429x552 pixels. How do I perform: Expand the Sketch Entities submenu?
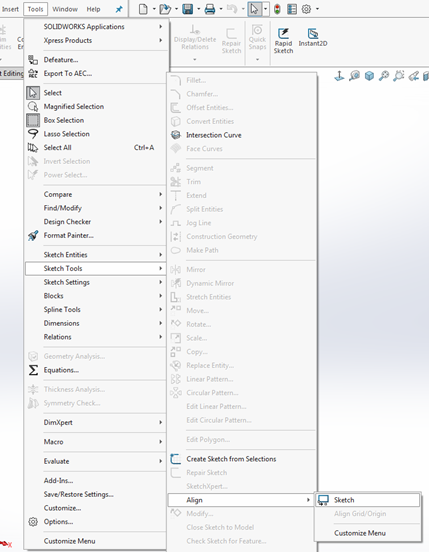pyautogui.click(x=95, y=255)
